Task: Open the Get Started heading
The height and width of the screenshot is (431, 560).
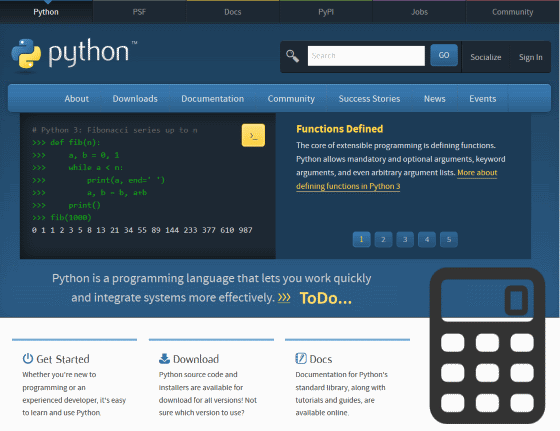Action: (x=63, y=359)
